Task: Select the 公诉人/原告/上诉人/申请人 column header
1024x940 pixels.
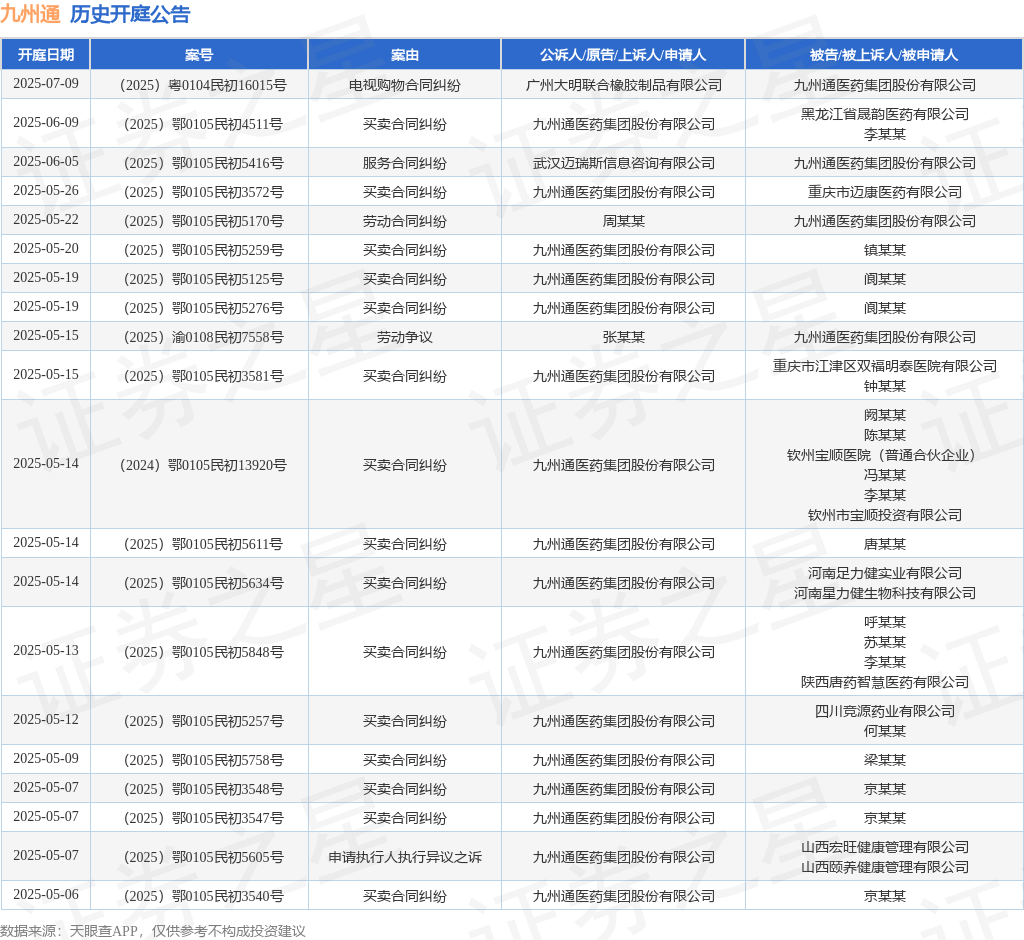Action: [x=623, y=55]
